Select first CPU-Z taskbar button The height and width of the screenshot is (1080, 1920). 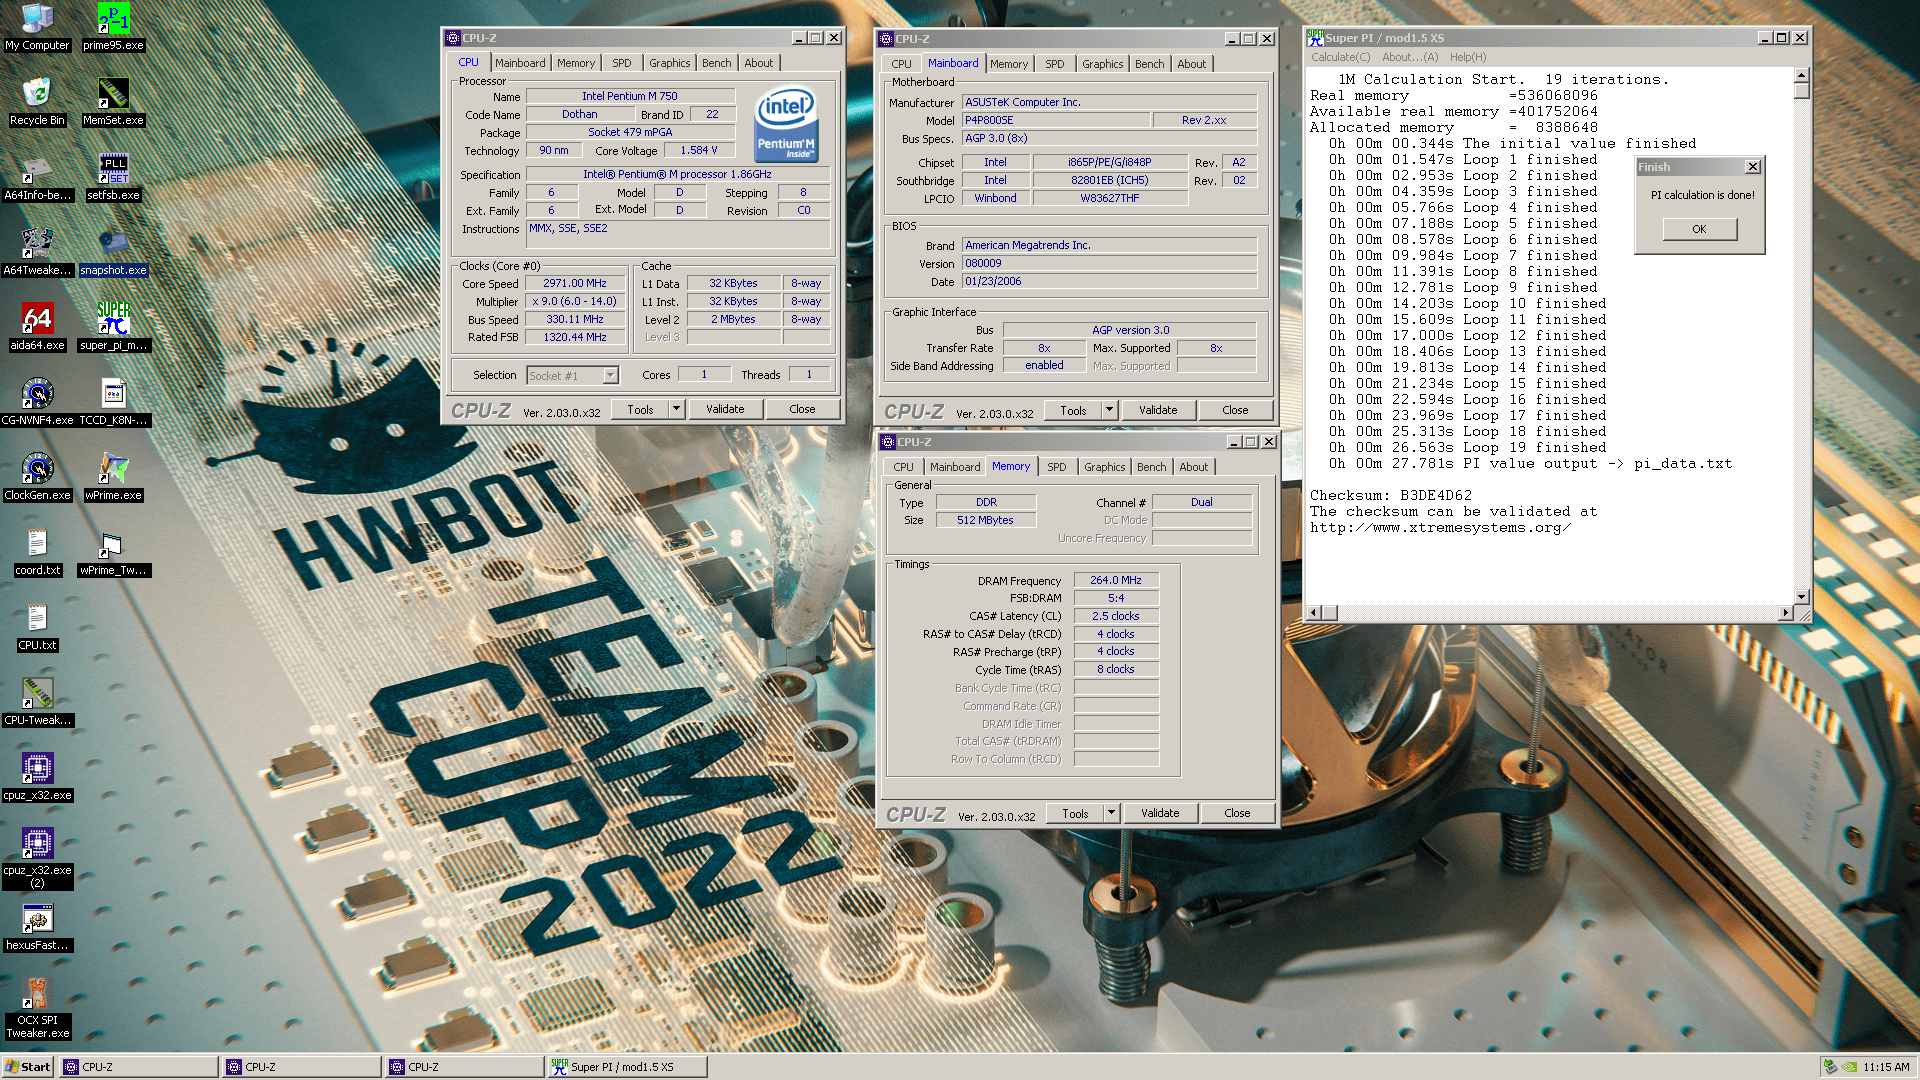tap(138, 1067)
